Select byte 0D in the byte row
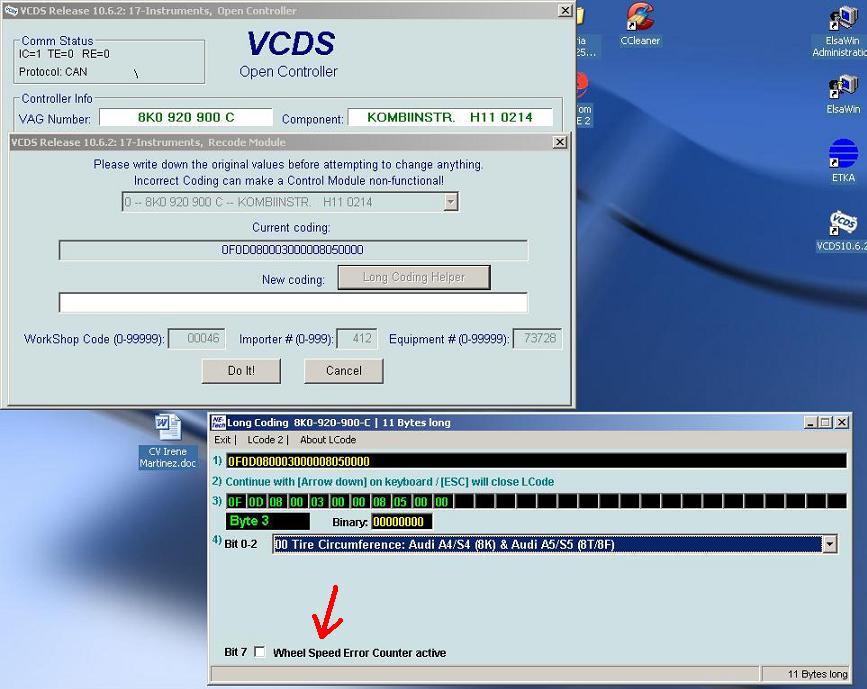Viewport: 867px width, 689px height. (x=255, y=502)
